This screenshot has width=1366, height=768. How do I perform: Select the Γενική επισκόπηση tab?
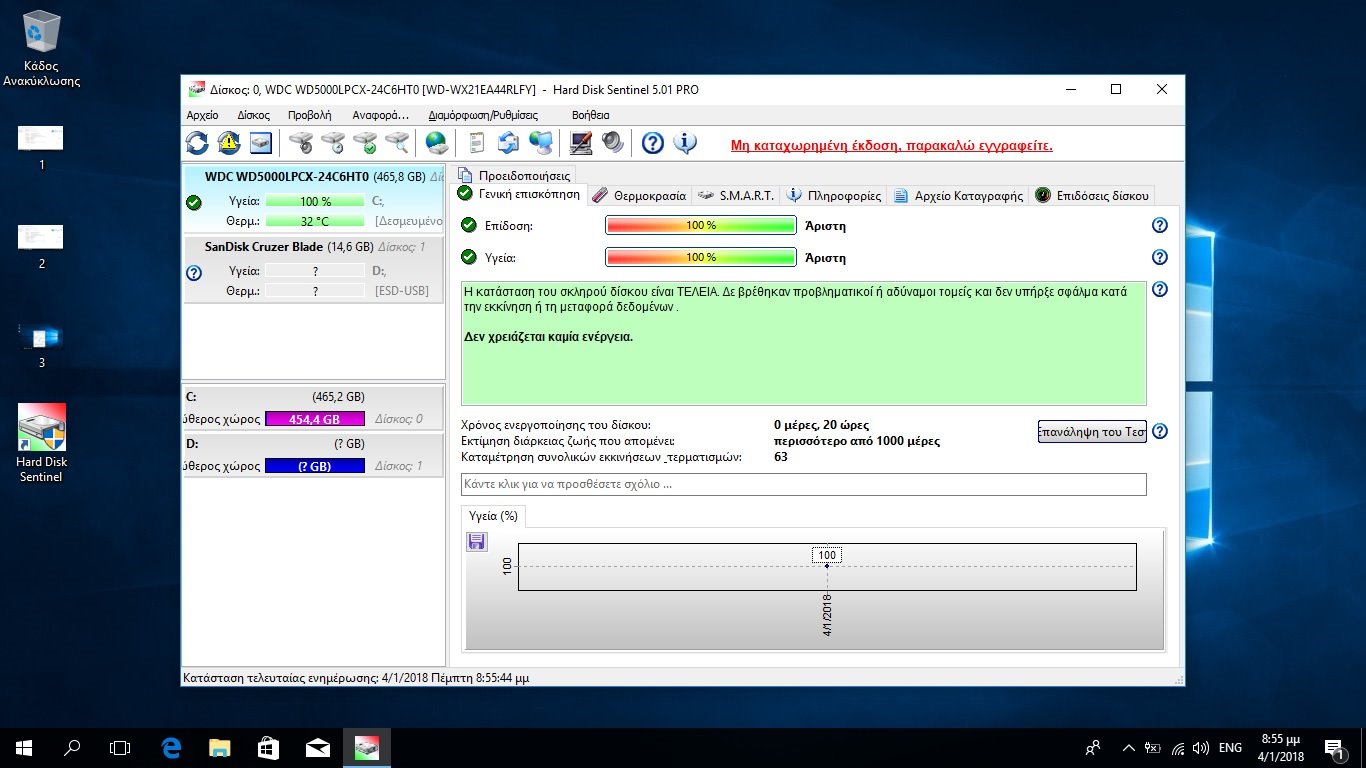518,194
